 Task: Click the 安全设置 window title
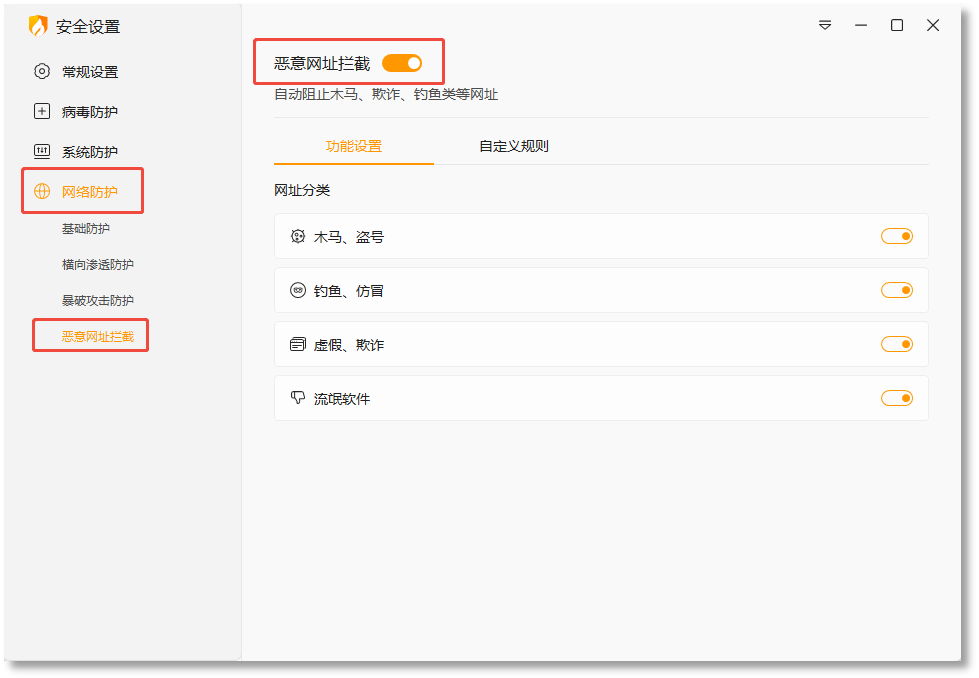(88, 26)
